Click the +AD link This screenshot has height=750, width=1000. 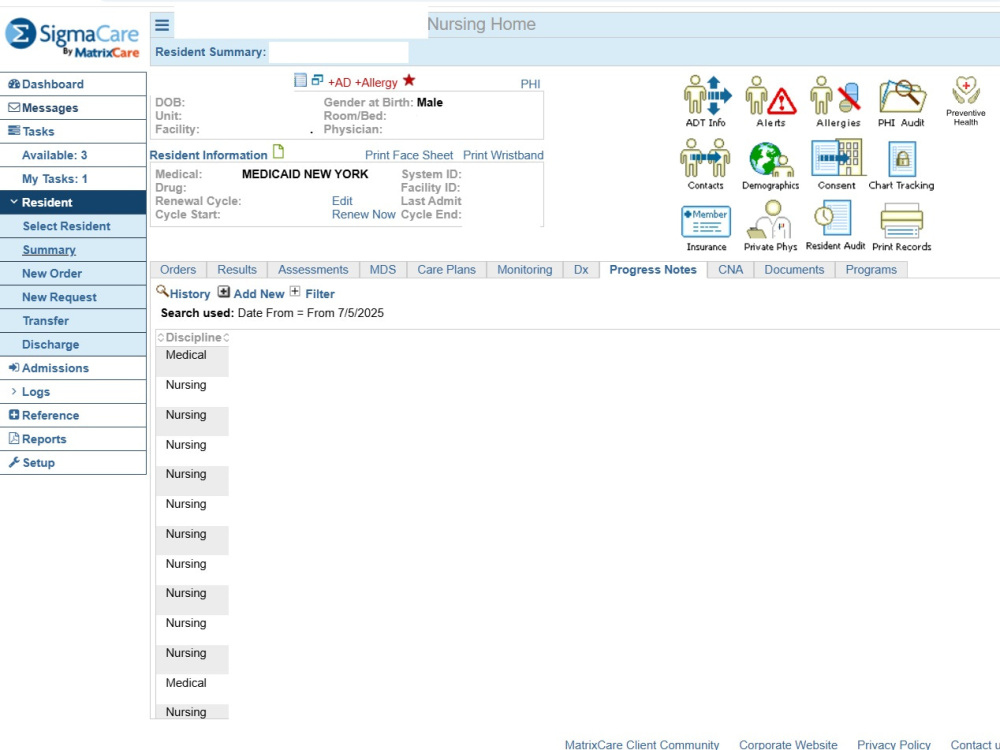click(x=339, y=82)
